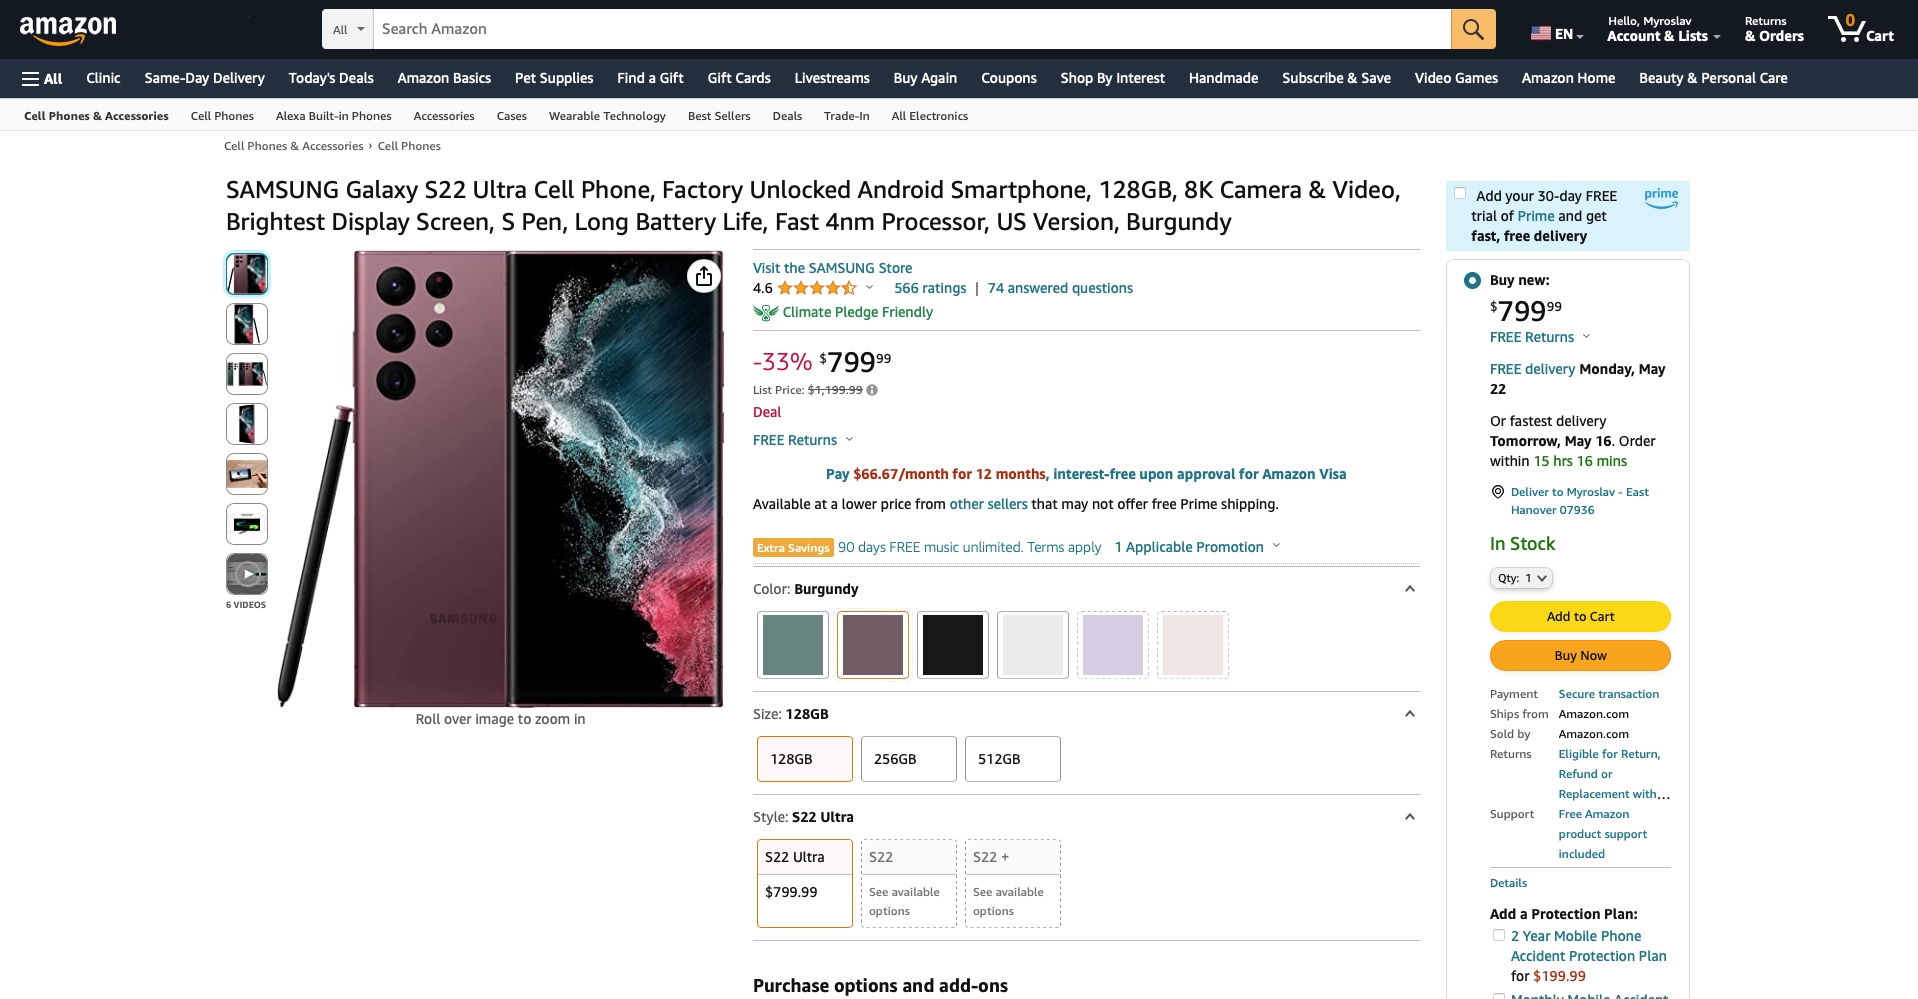This screenshot has height=999, width=1918.
Task: Open the Qty quantity dropdown
Action: (x=1521, y=578)
